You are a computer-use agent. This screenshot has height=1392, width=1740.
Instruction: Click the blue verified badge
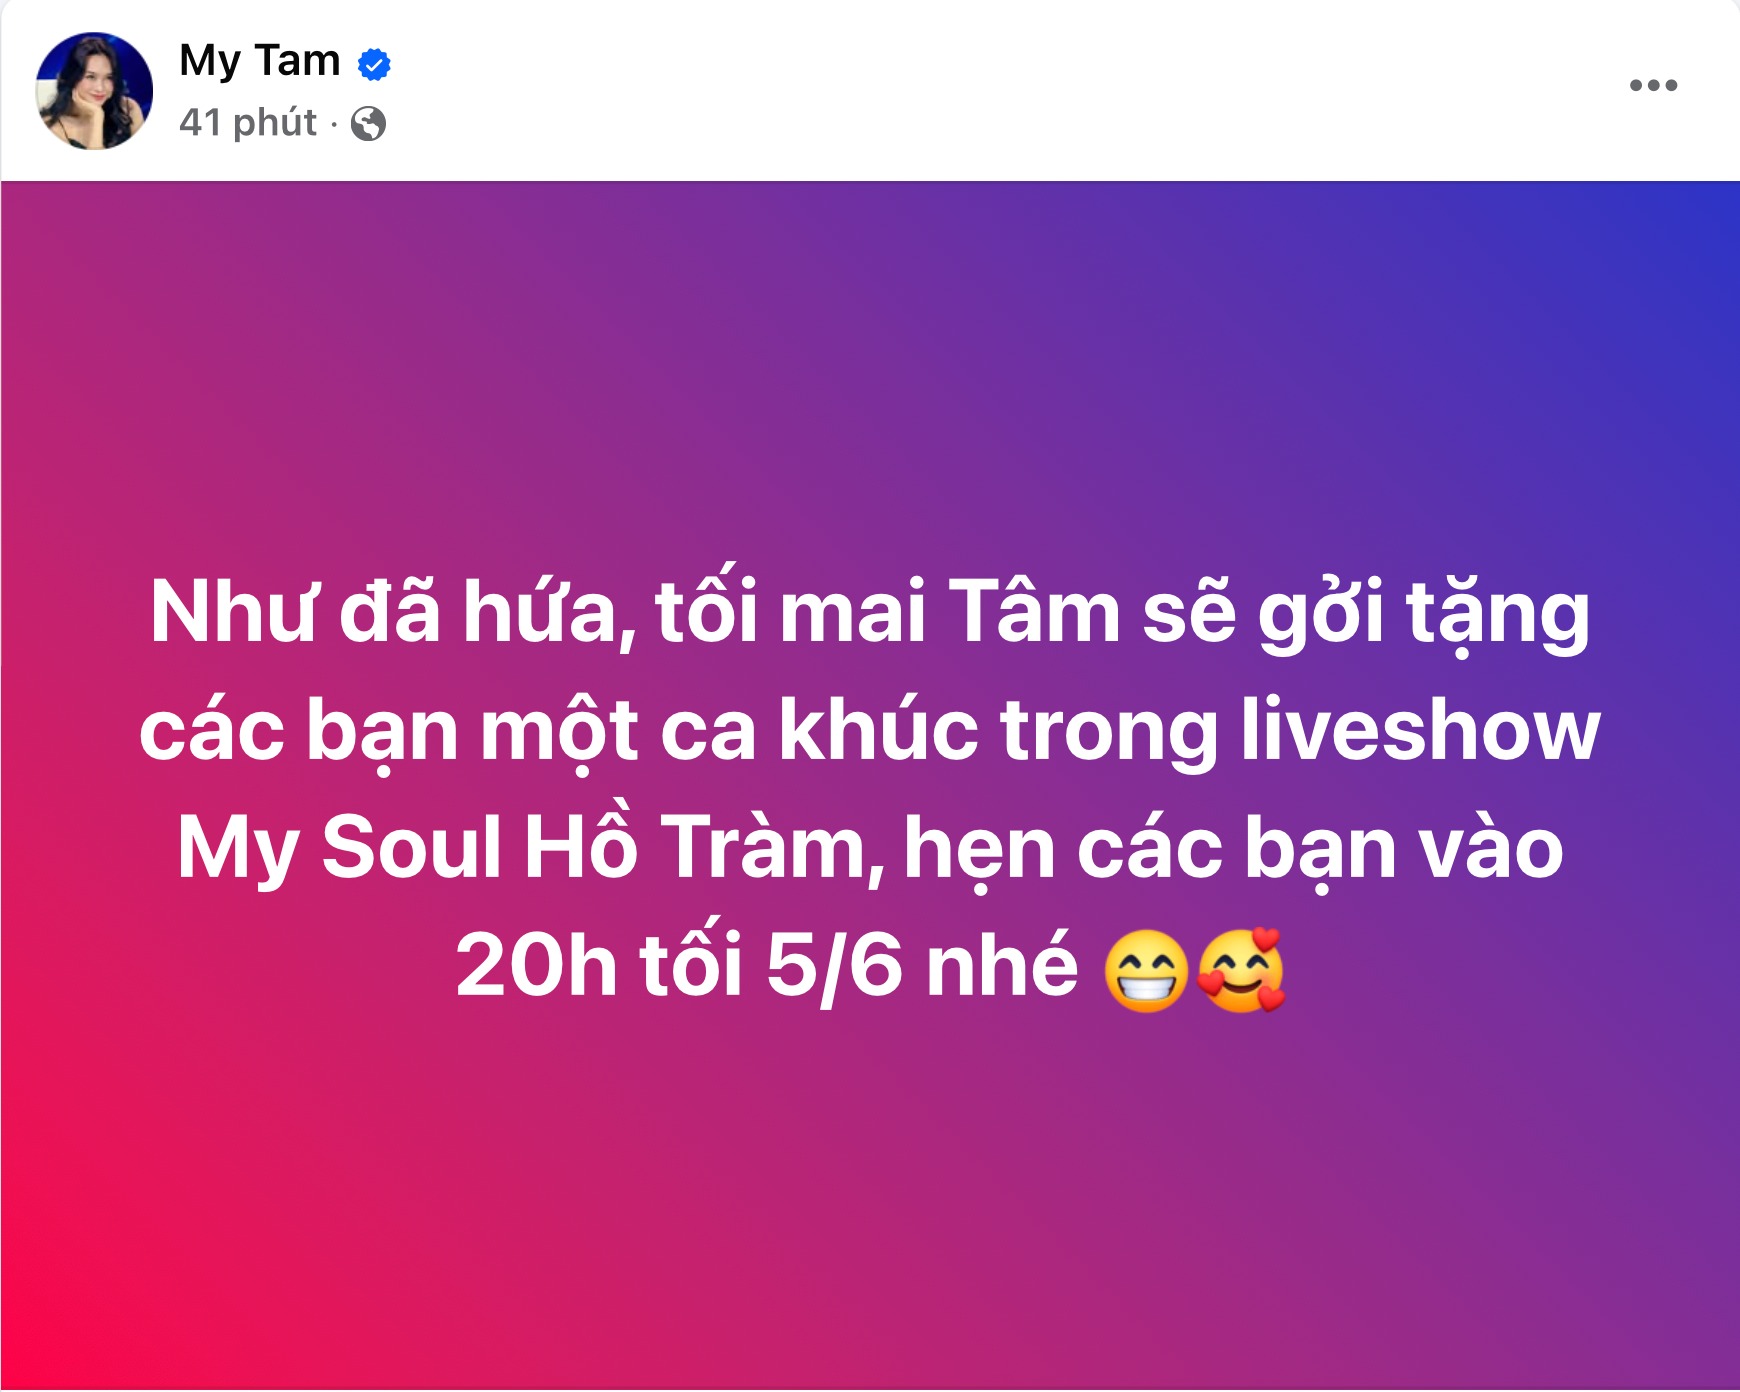[374, 64]
